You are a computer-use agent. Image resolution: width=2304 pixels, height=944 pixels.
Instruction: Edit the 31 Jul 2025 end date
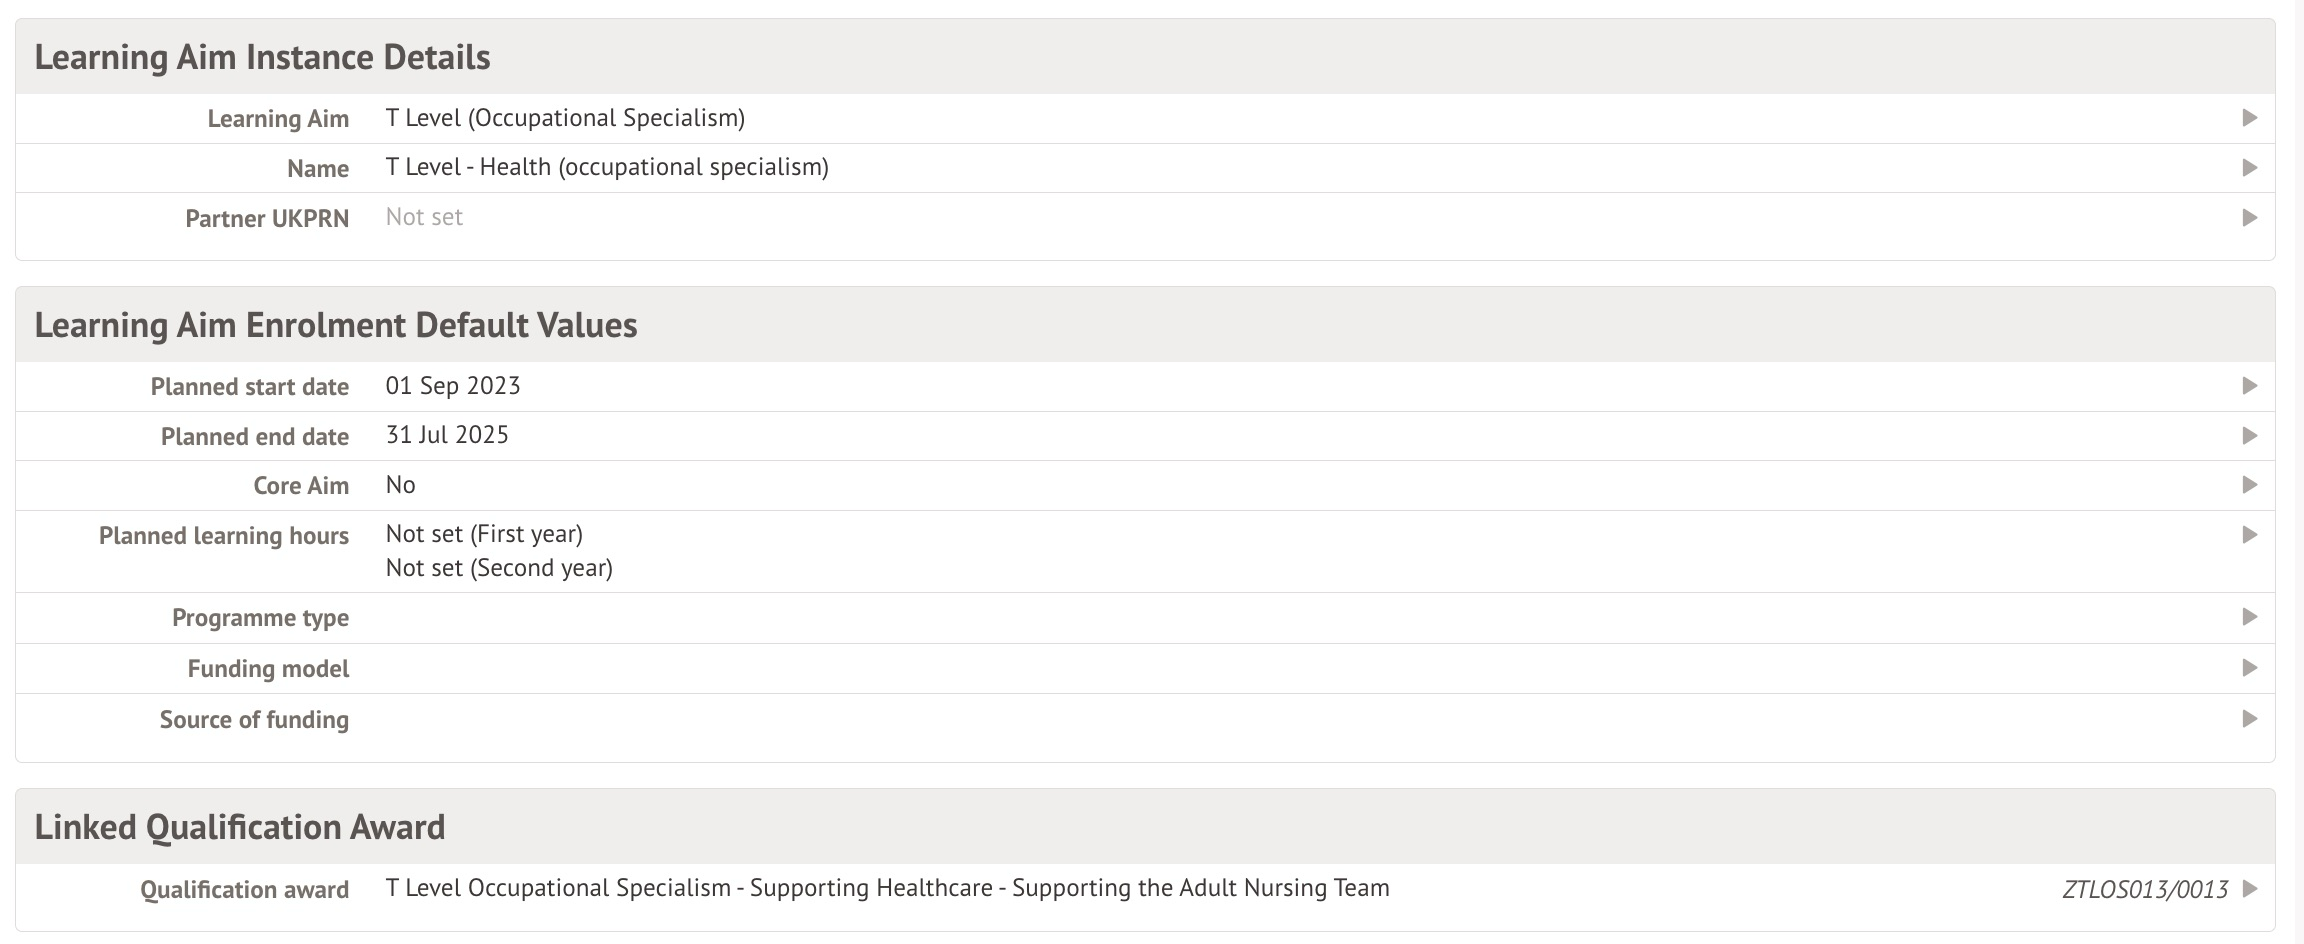tap(447, 435)
